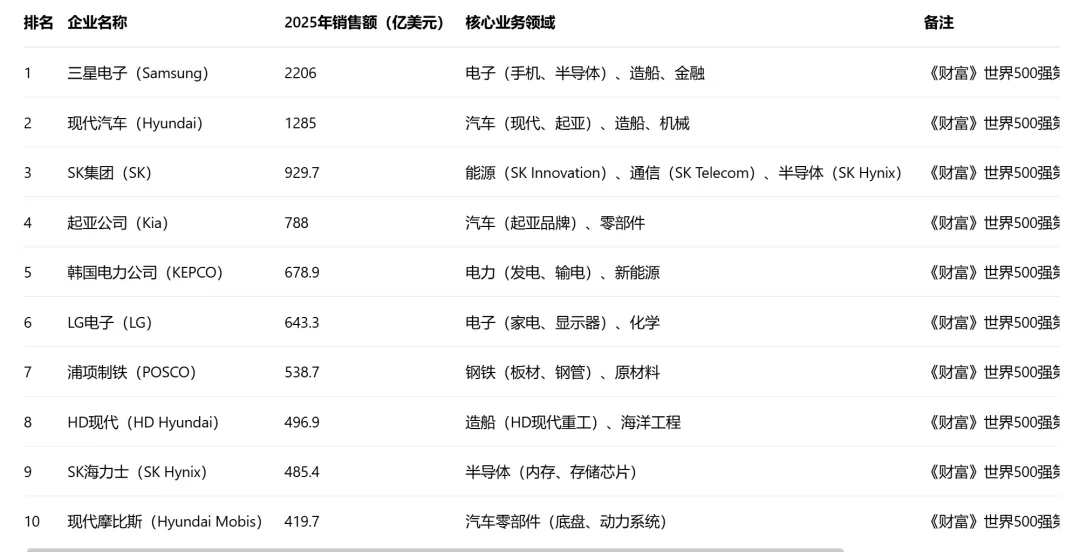Screen dimensions: 1080x552
Task: Click the 备注 cell in Samsung row
Action: click(992, 73)
